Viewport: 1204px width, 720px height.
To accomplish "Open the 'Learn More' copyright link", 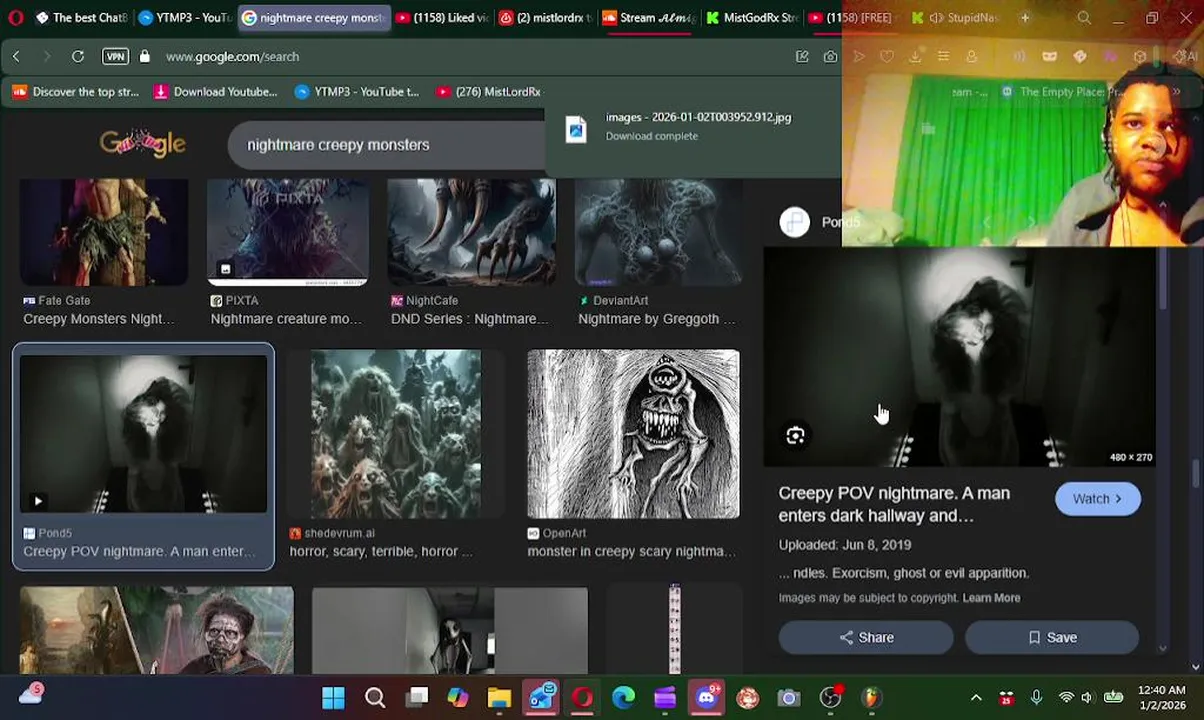I will [x=991, y=598].
